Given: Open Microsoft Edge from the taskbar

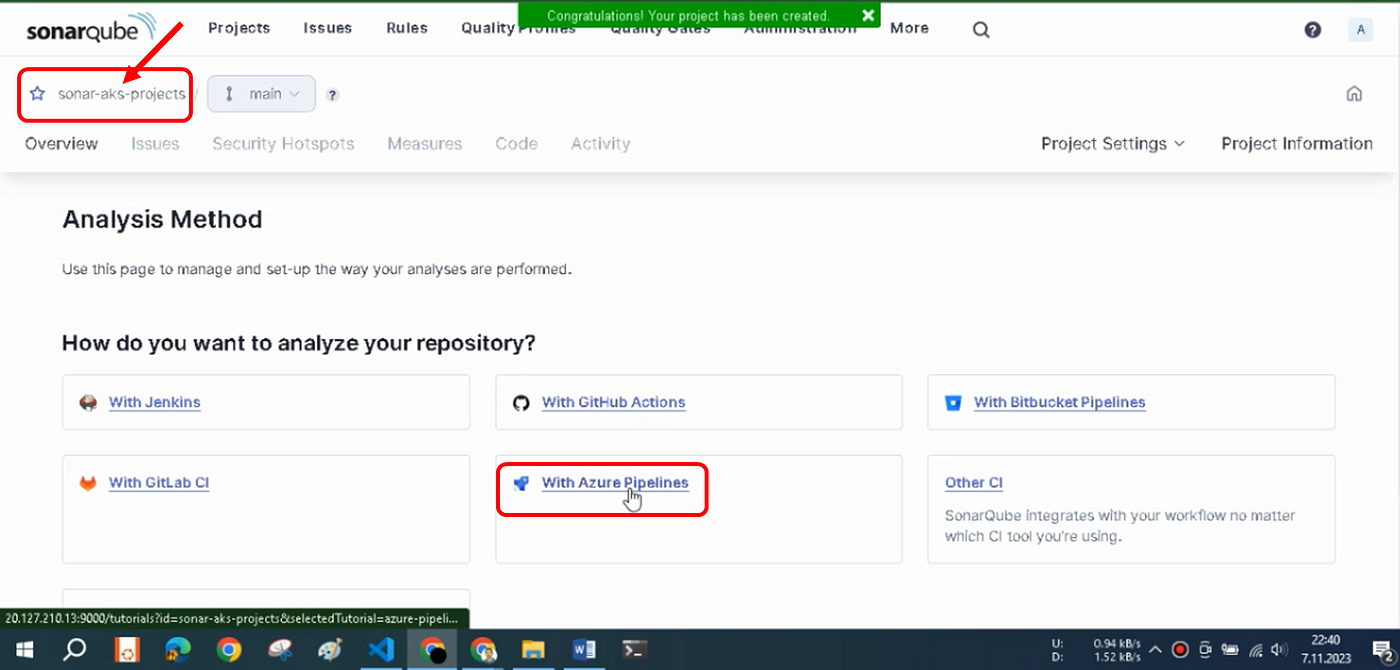Looking at the screenshot, I should (177, 650).
